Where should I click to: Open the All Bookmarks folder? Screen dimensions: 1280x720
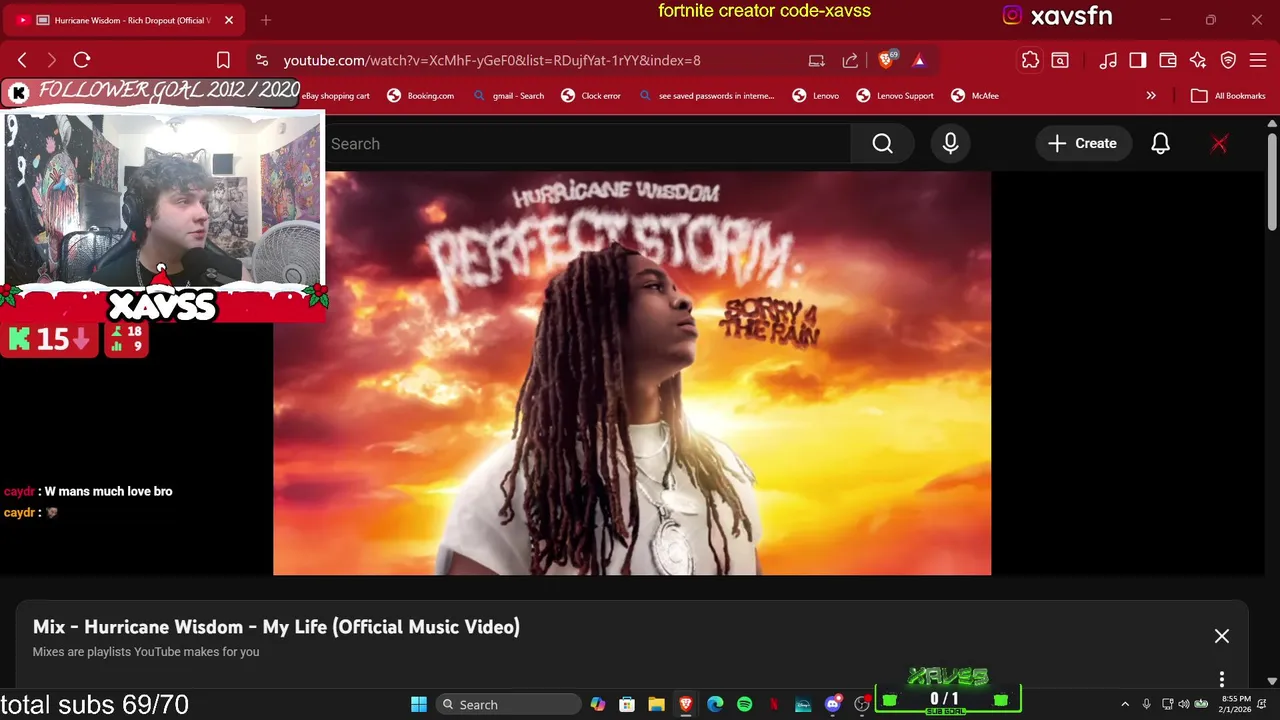(x=1228, y=96)
